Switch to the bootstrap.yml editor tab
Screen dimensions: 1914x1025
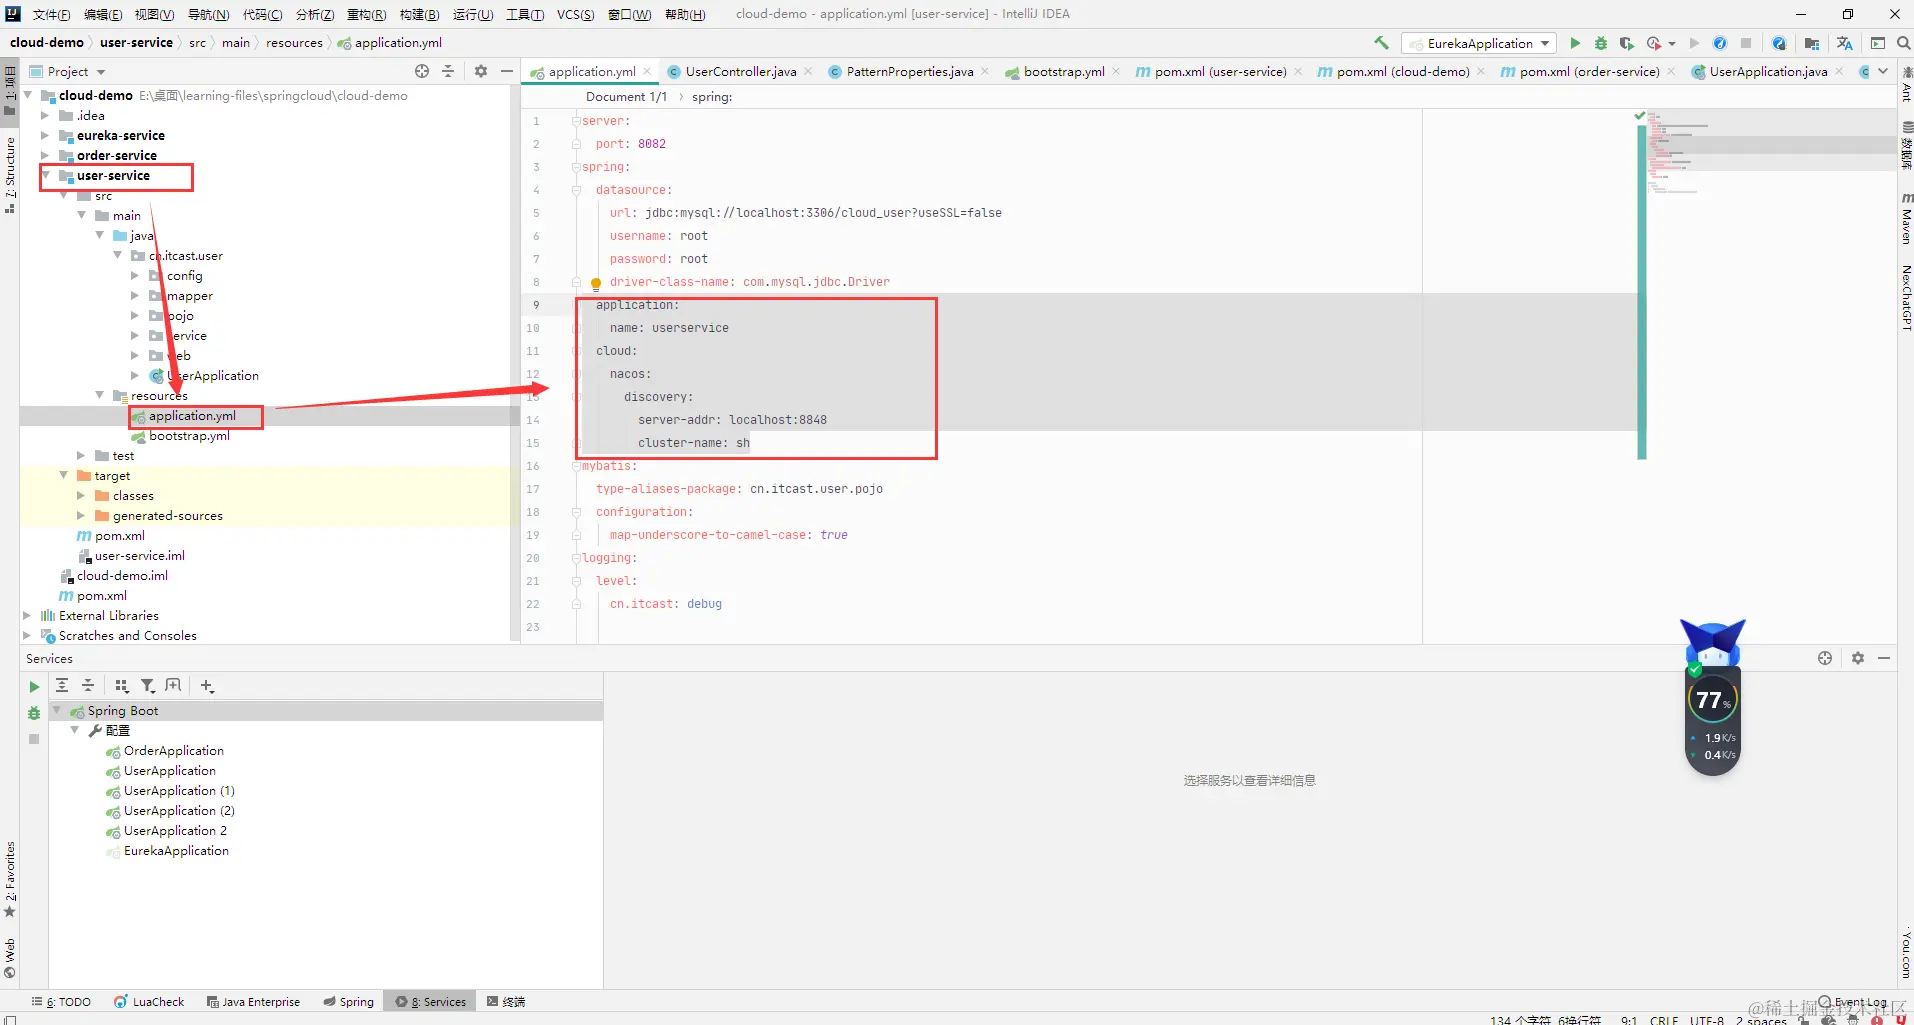(x=1064, y=71)
